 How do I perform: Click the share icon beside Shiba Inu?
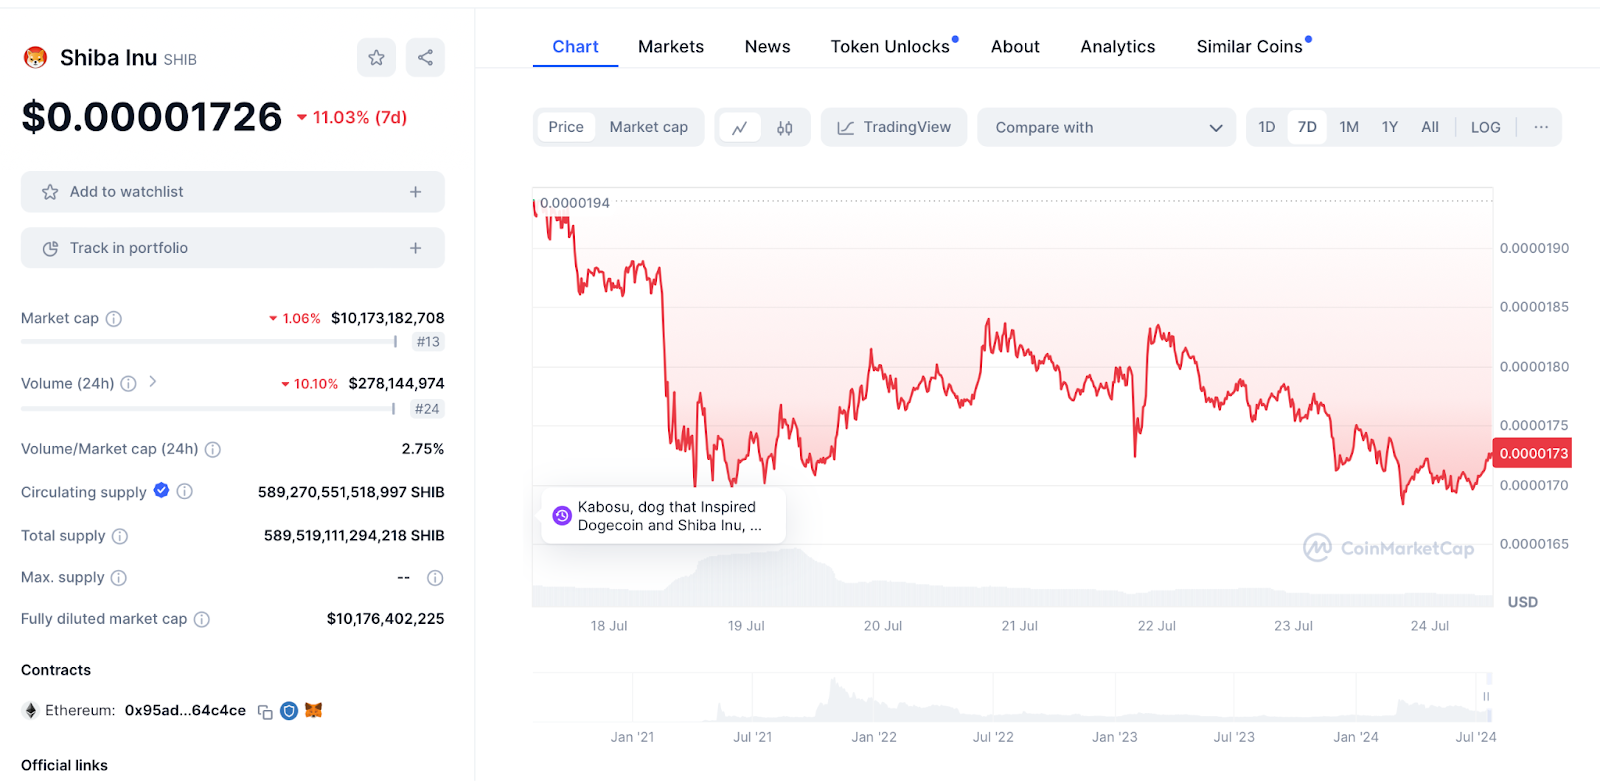pos(425,58)
